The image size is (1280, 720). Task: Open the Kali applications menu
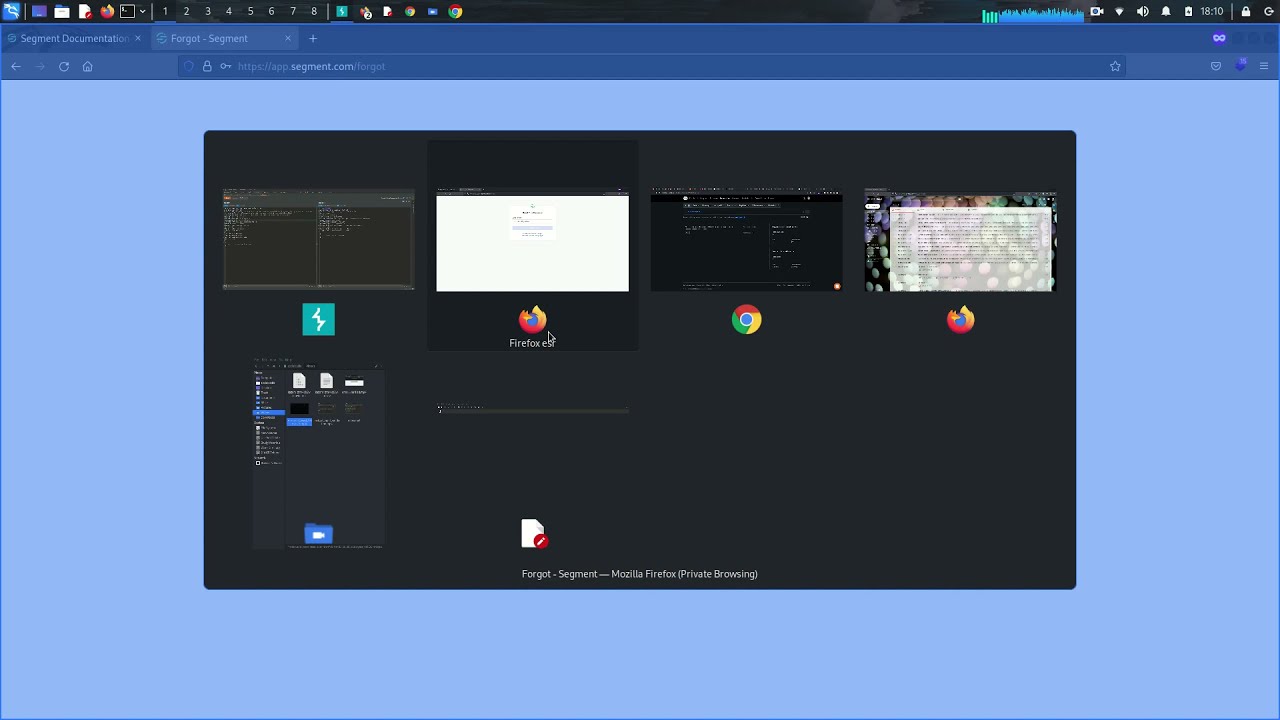pos(11,11)
